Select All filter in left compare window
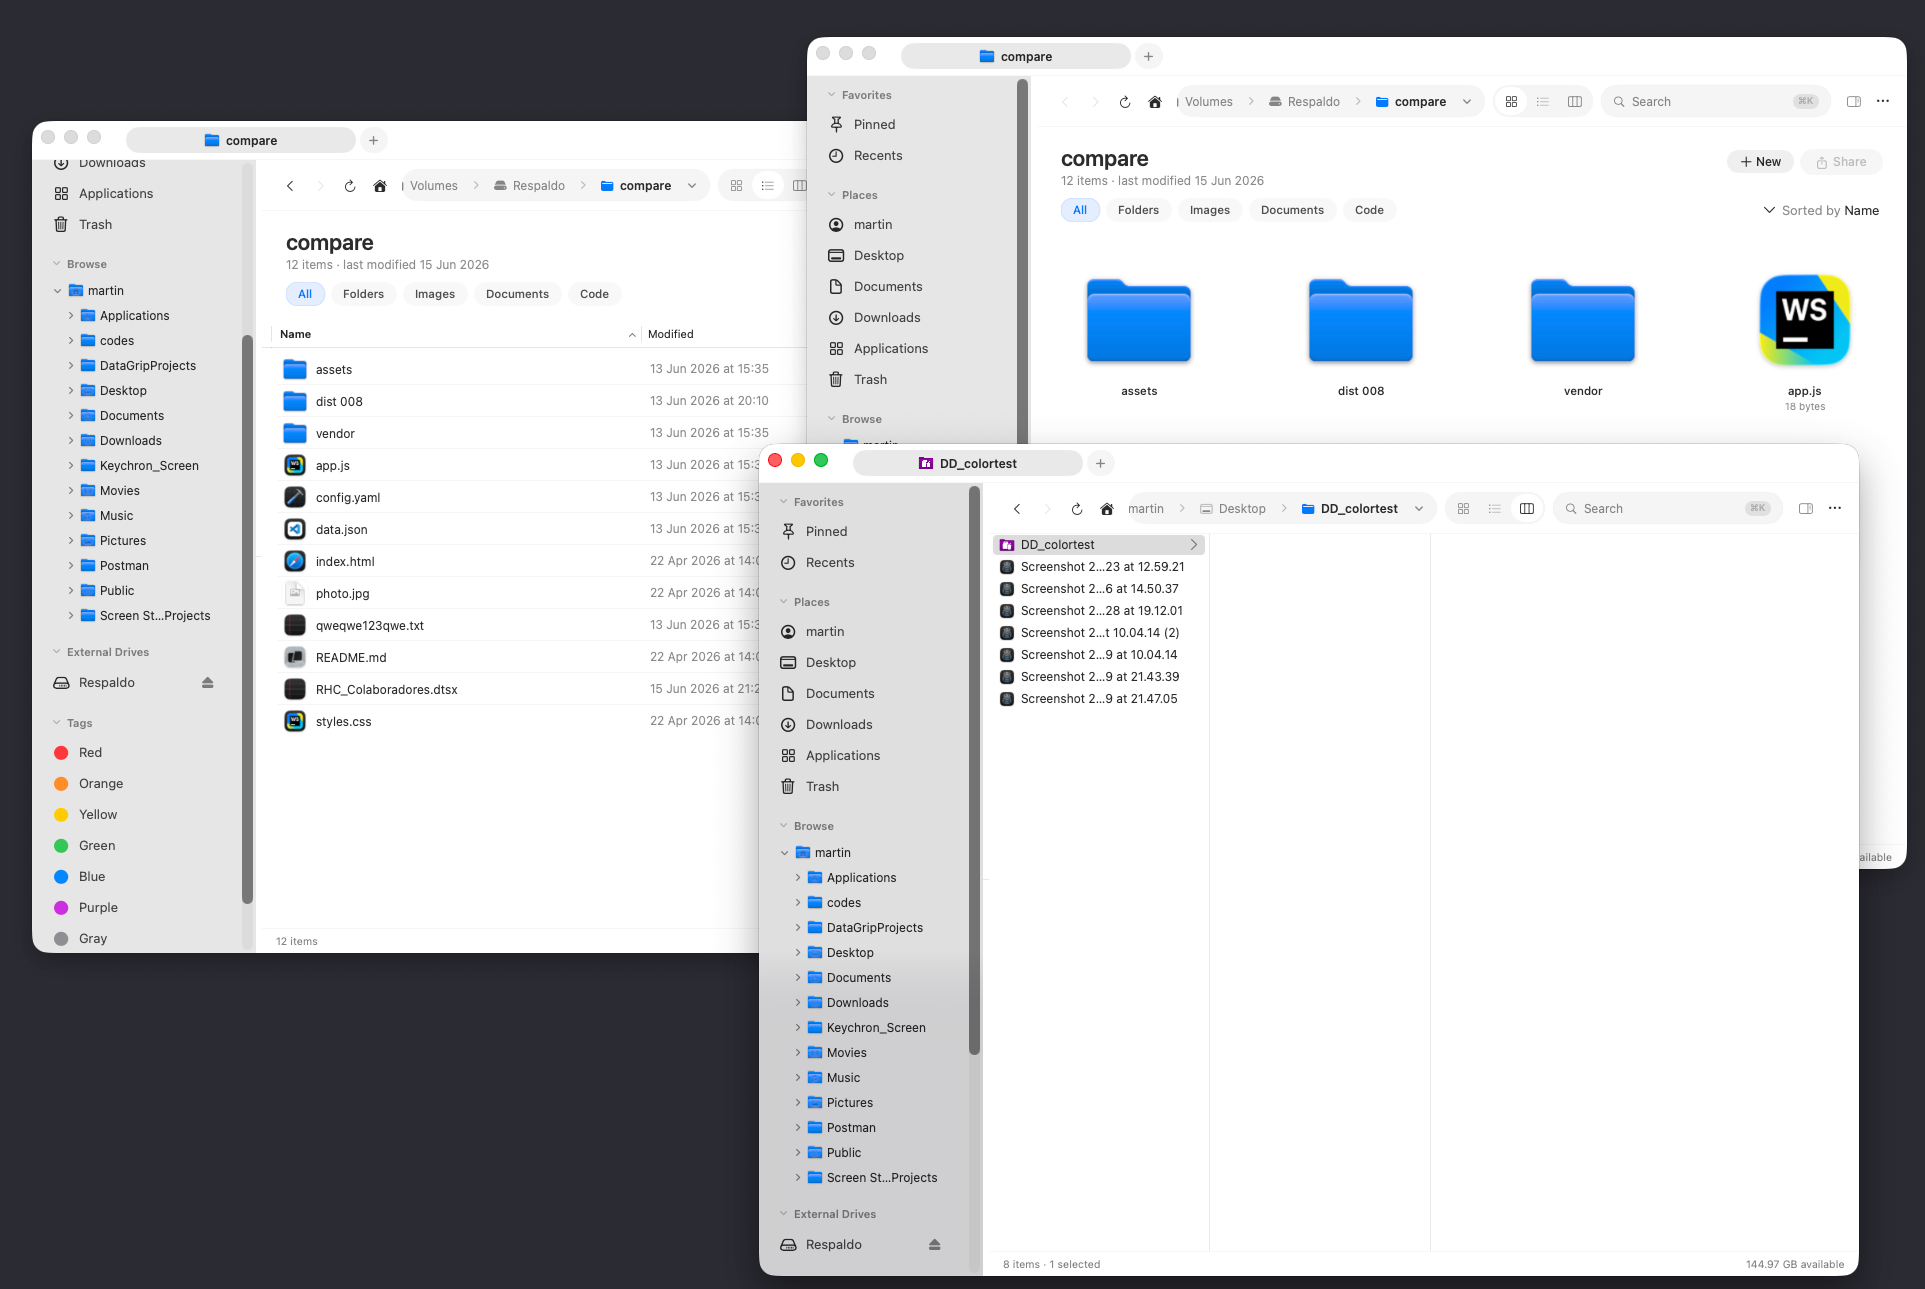The image size is (1925, 1289). 305,294
